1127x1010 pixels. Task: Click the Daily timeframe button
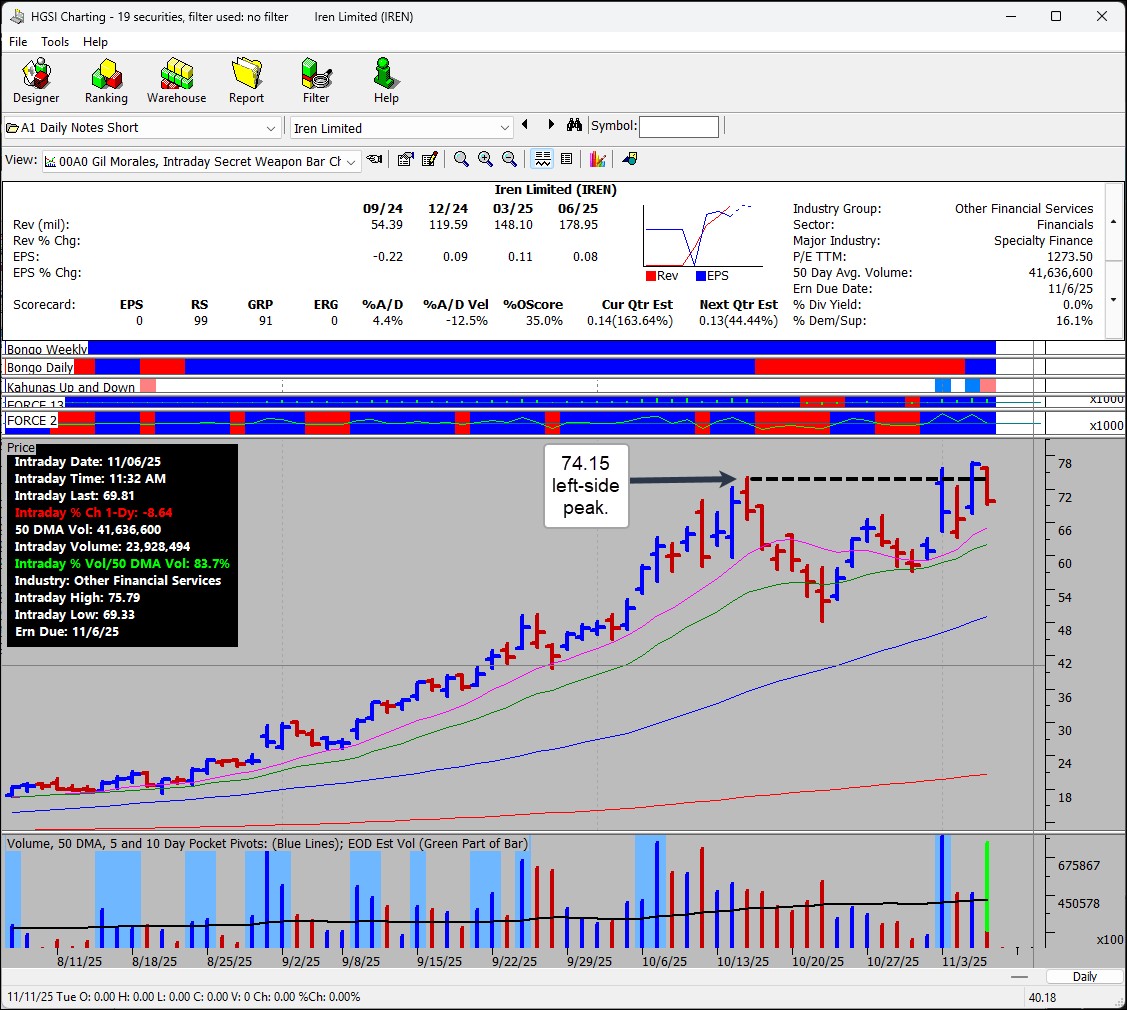pos(1084,977)
